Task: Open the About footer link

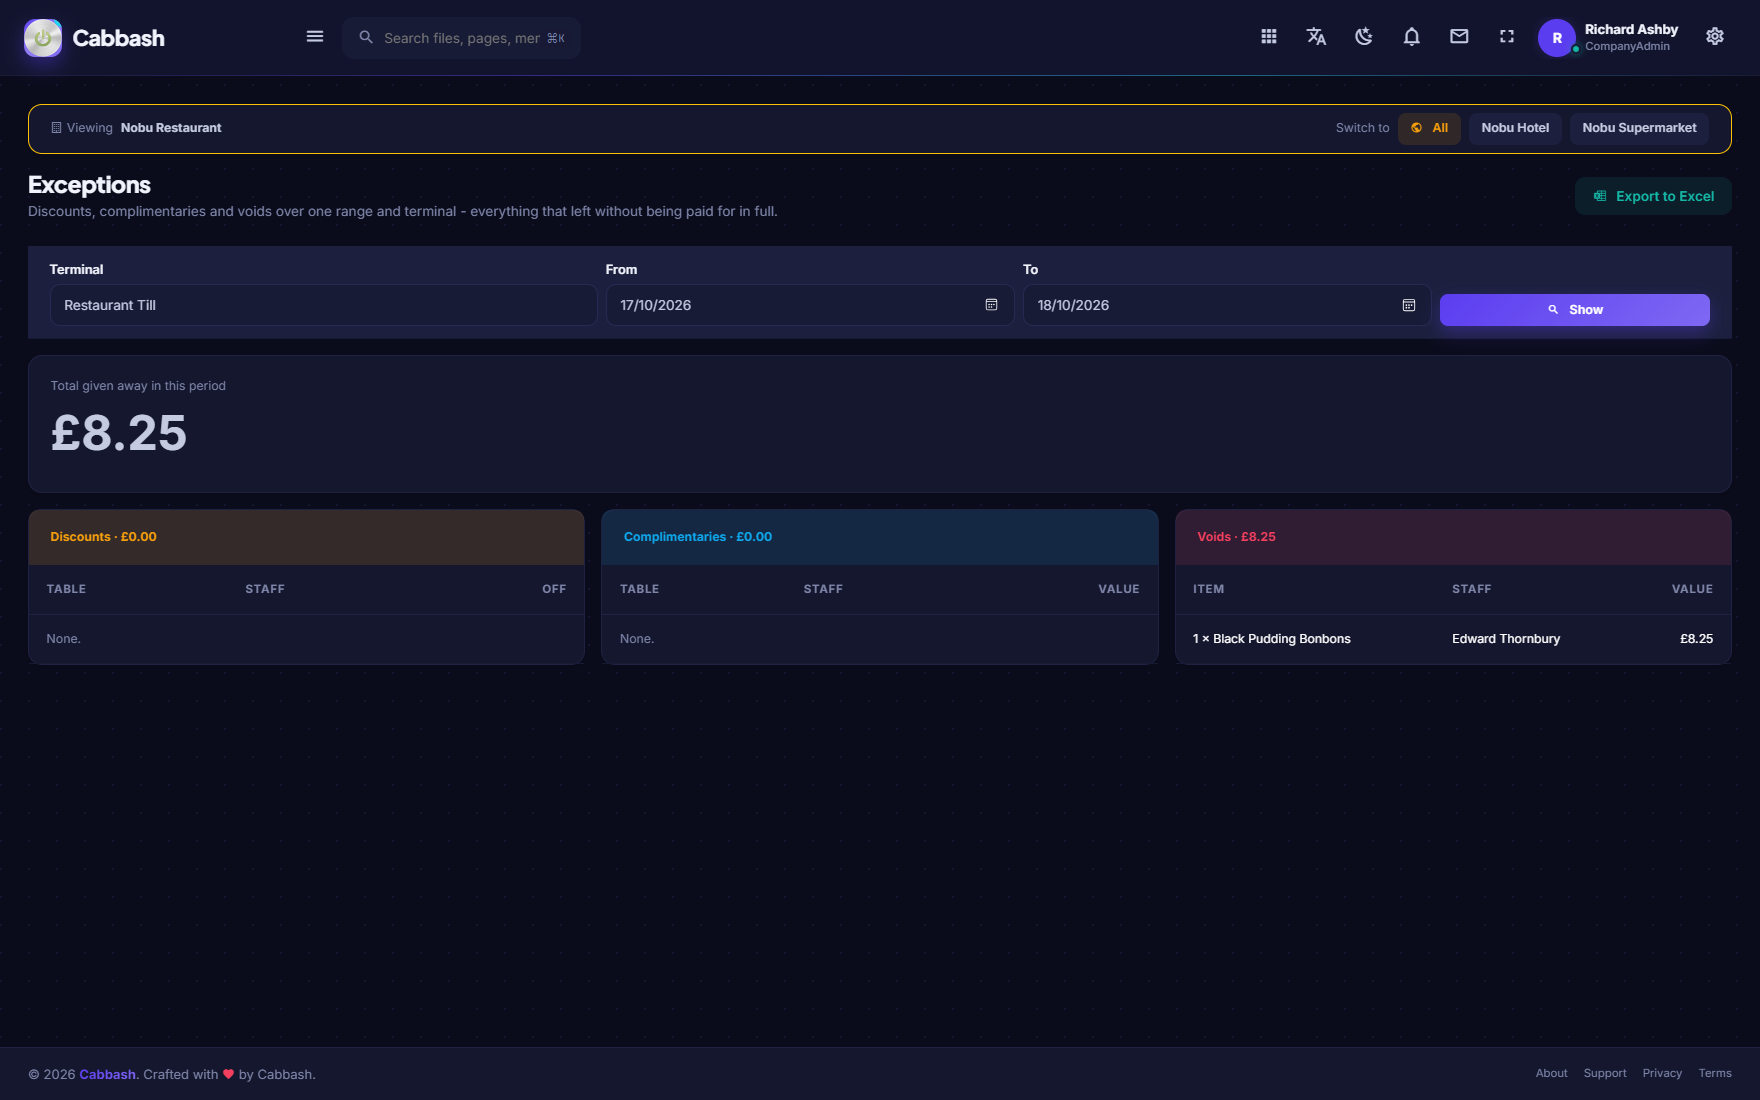Action: point(1552,1073)
